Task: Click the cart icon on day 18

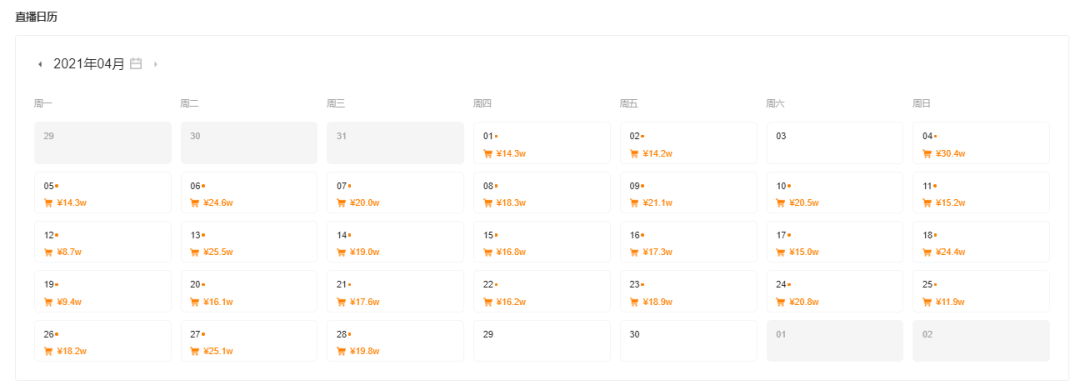Action: [x=927, y=252]
